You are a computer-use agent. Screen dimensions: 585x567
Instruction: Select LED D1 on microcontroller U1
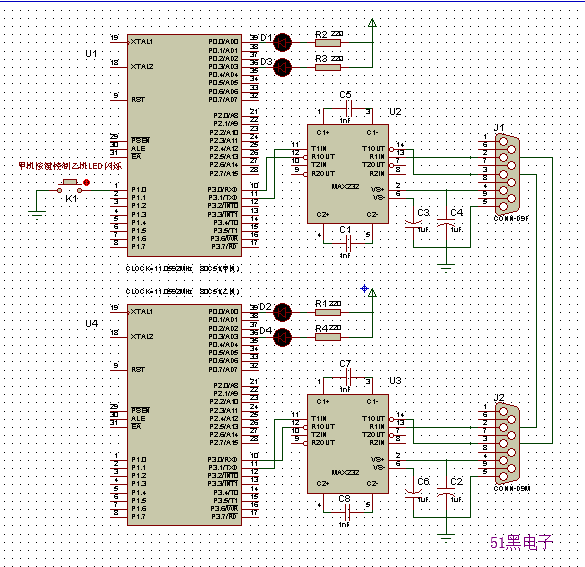282,42
